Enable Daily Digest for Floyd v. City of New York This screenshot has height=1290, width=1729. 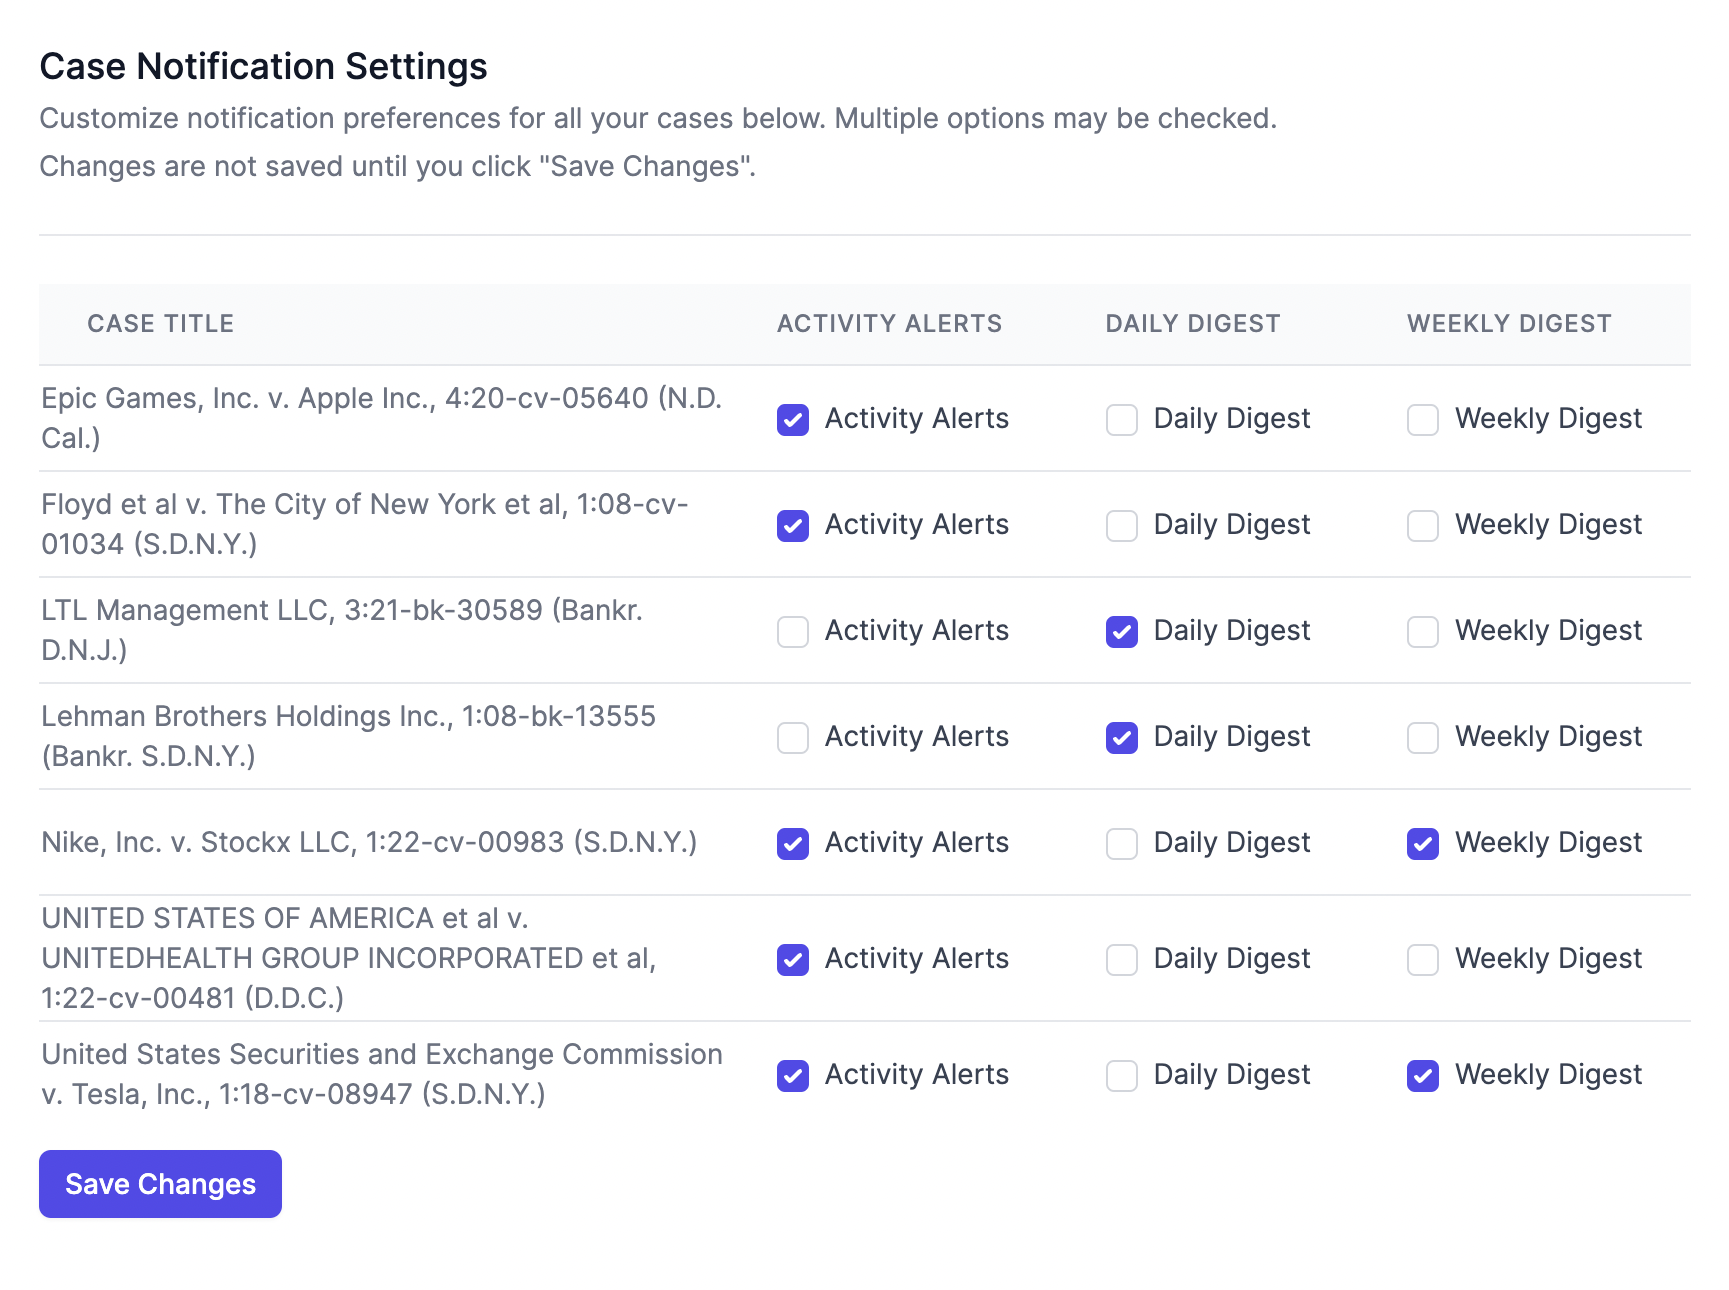1122,526
